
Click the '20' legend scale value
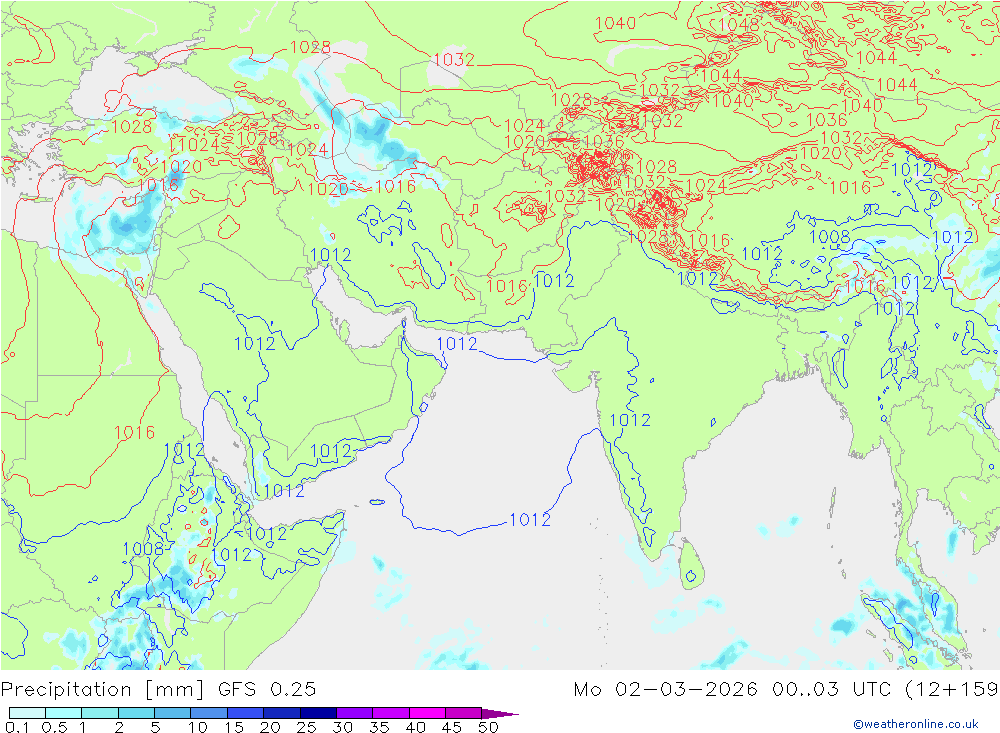[270, 727]
